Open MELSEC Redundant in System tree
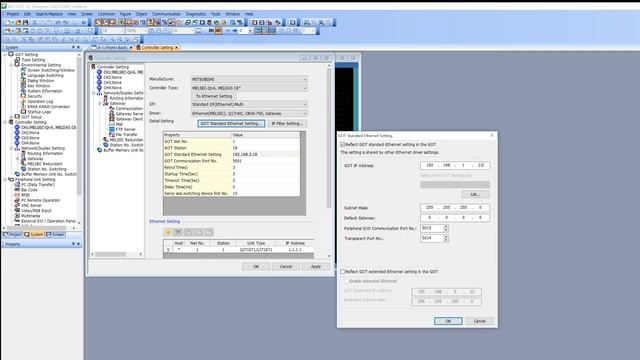640x360 pixels. pyautogui.click(x=45, y=164)
